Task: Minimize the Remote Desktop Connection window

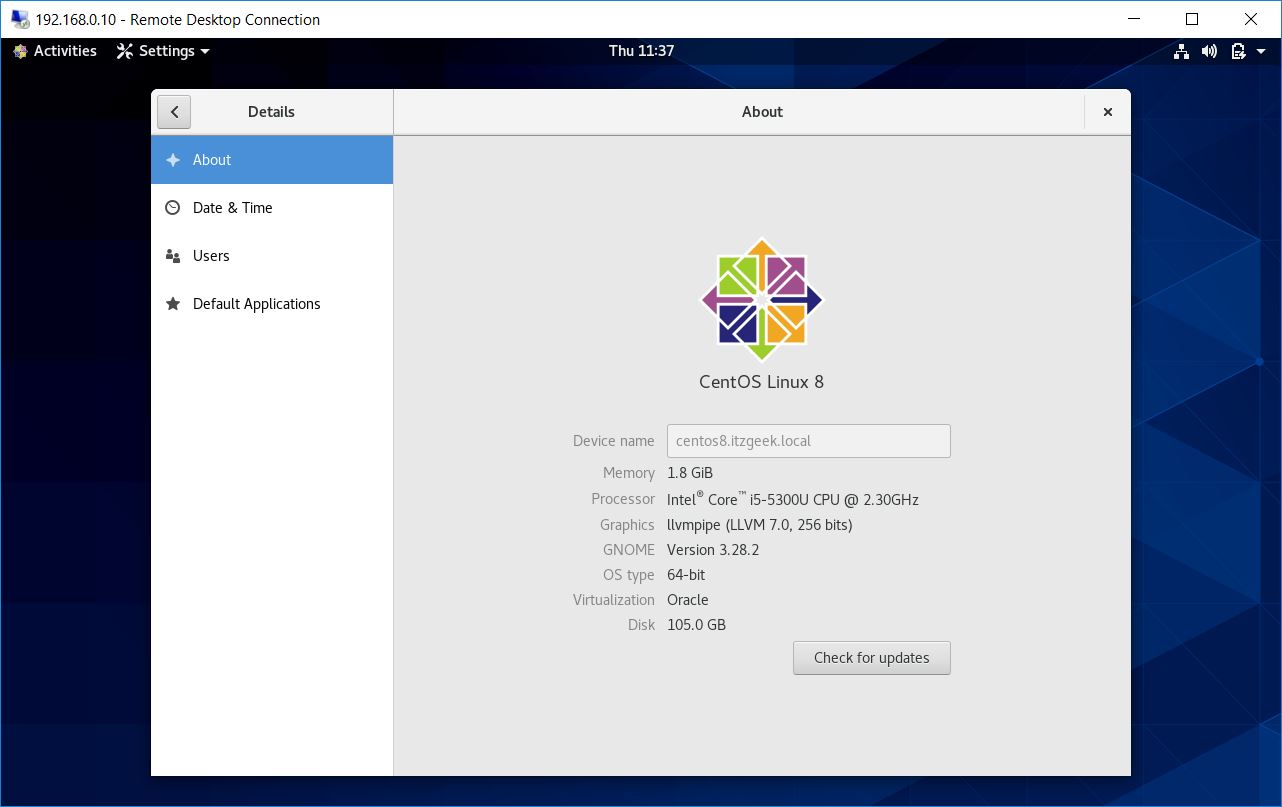Action: [x=1134, y=19]
